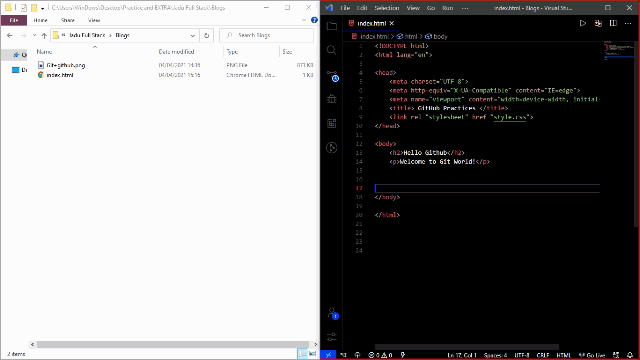Open the Source Control view in VS Code
The image size is (640, 360).
[332, 76]
